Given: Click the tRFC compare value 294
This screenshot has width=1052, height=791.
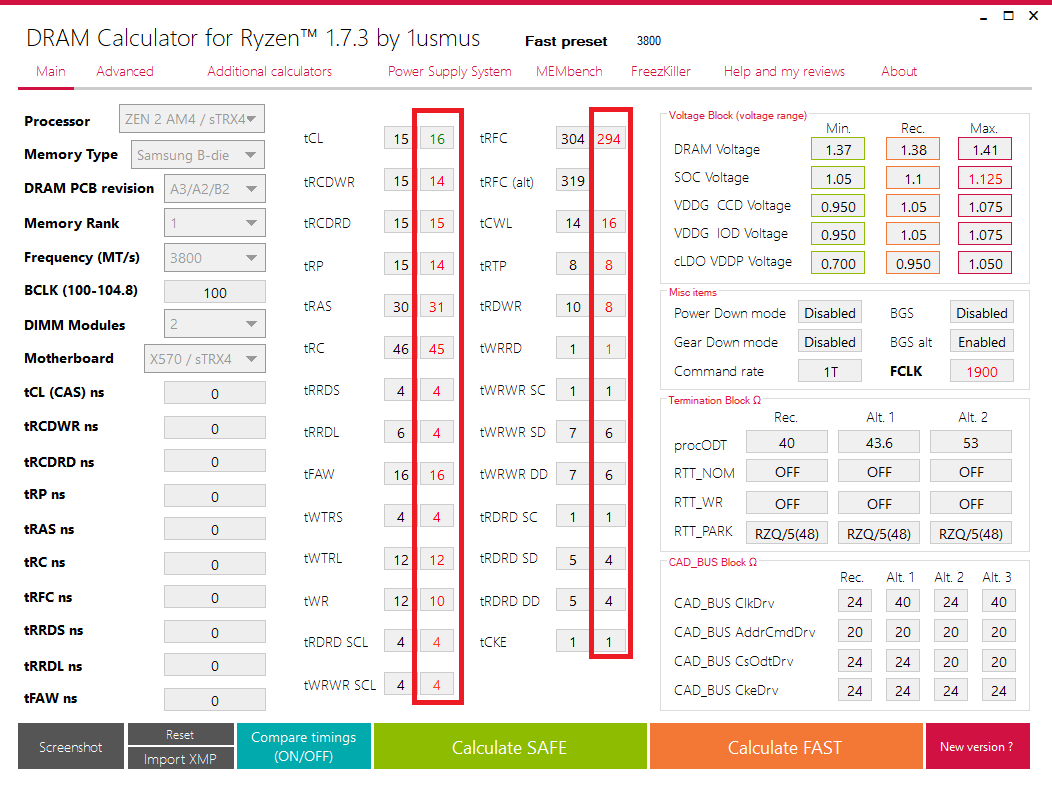Looking at the screenshot, I should (x=609, y=138).
